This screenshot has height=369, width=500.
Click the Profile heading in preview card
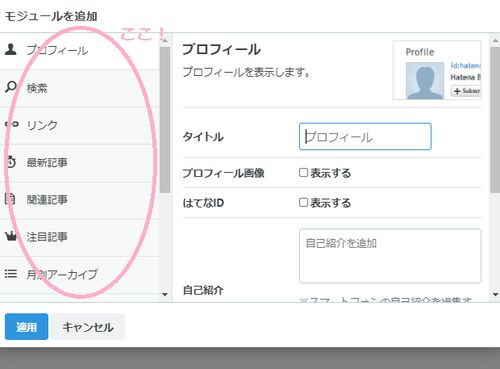pyautogui.click(x=420, y=52)
